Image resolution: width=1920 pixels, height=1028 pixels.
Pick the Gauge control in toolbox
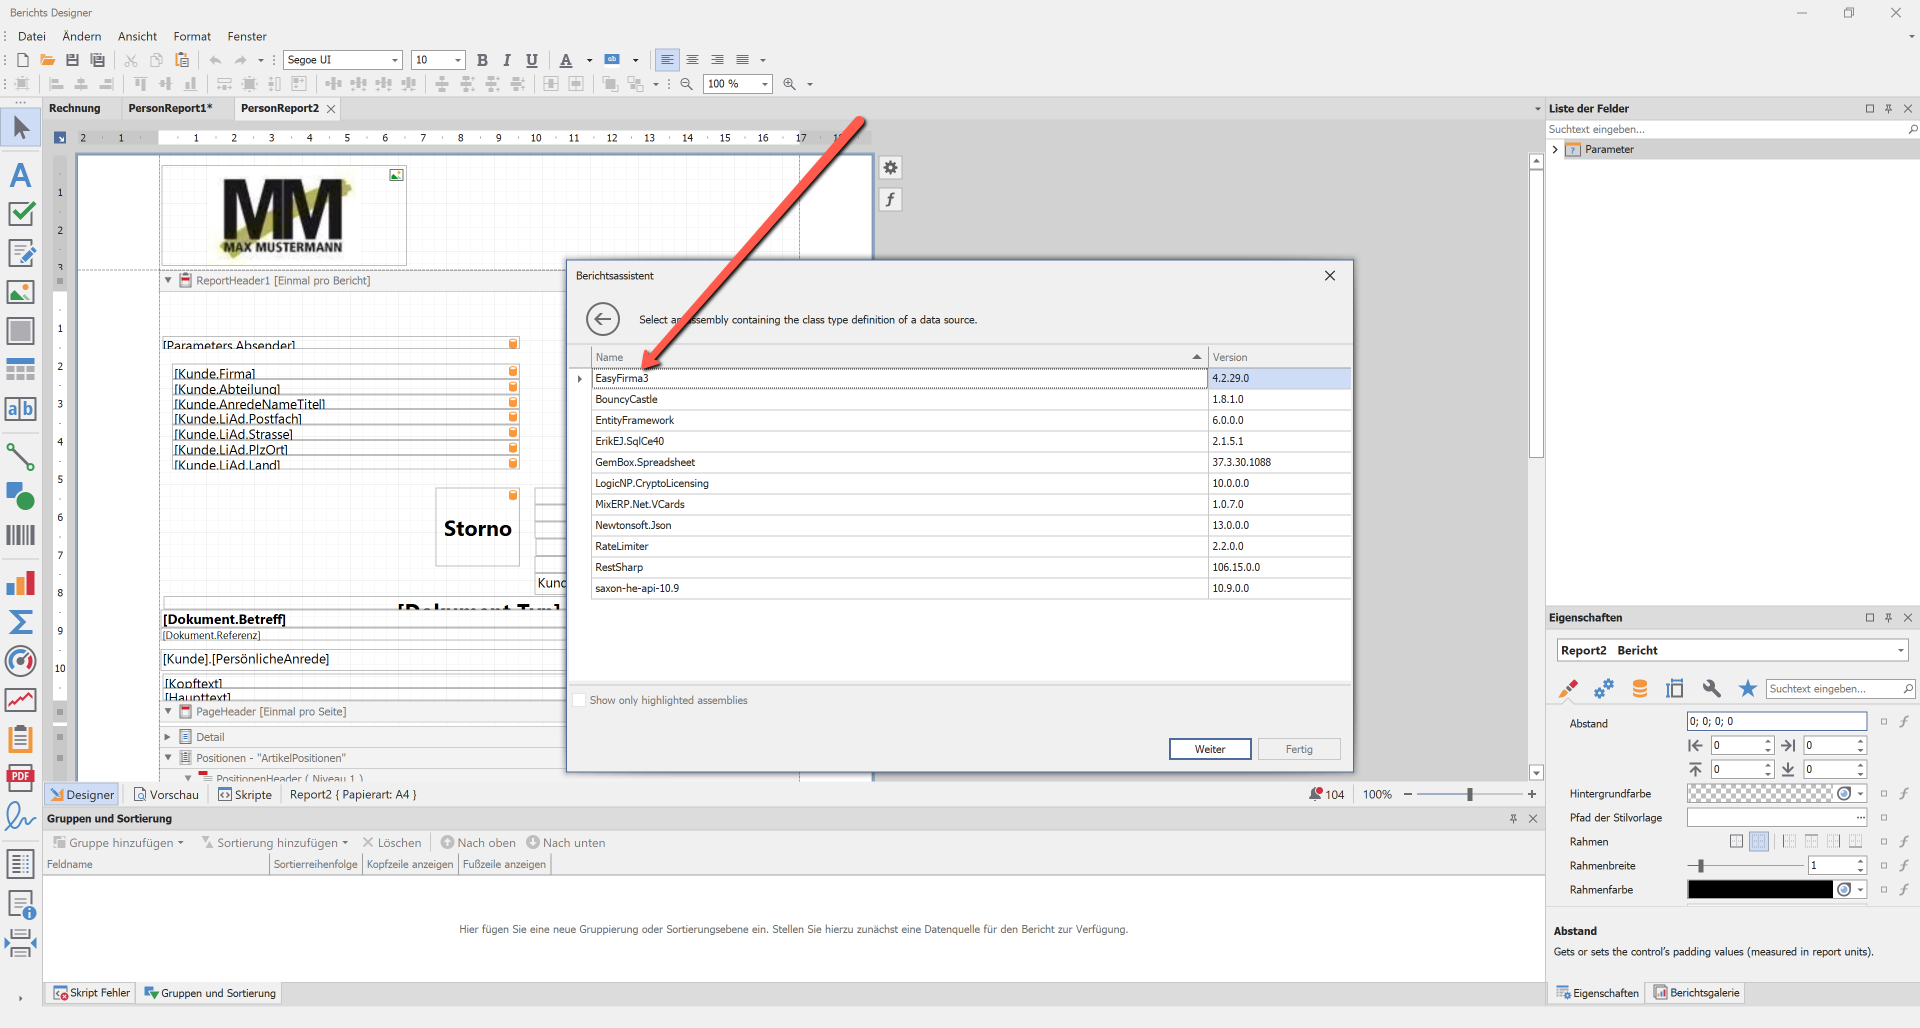[x=20, y=661]
